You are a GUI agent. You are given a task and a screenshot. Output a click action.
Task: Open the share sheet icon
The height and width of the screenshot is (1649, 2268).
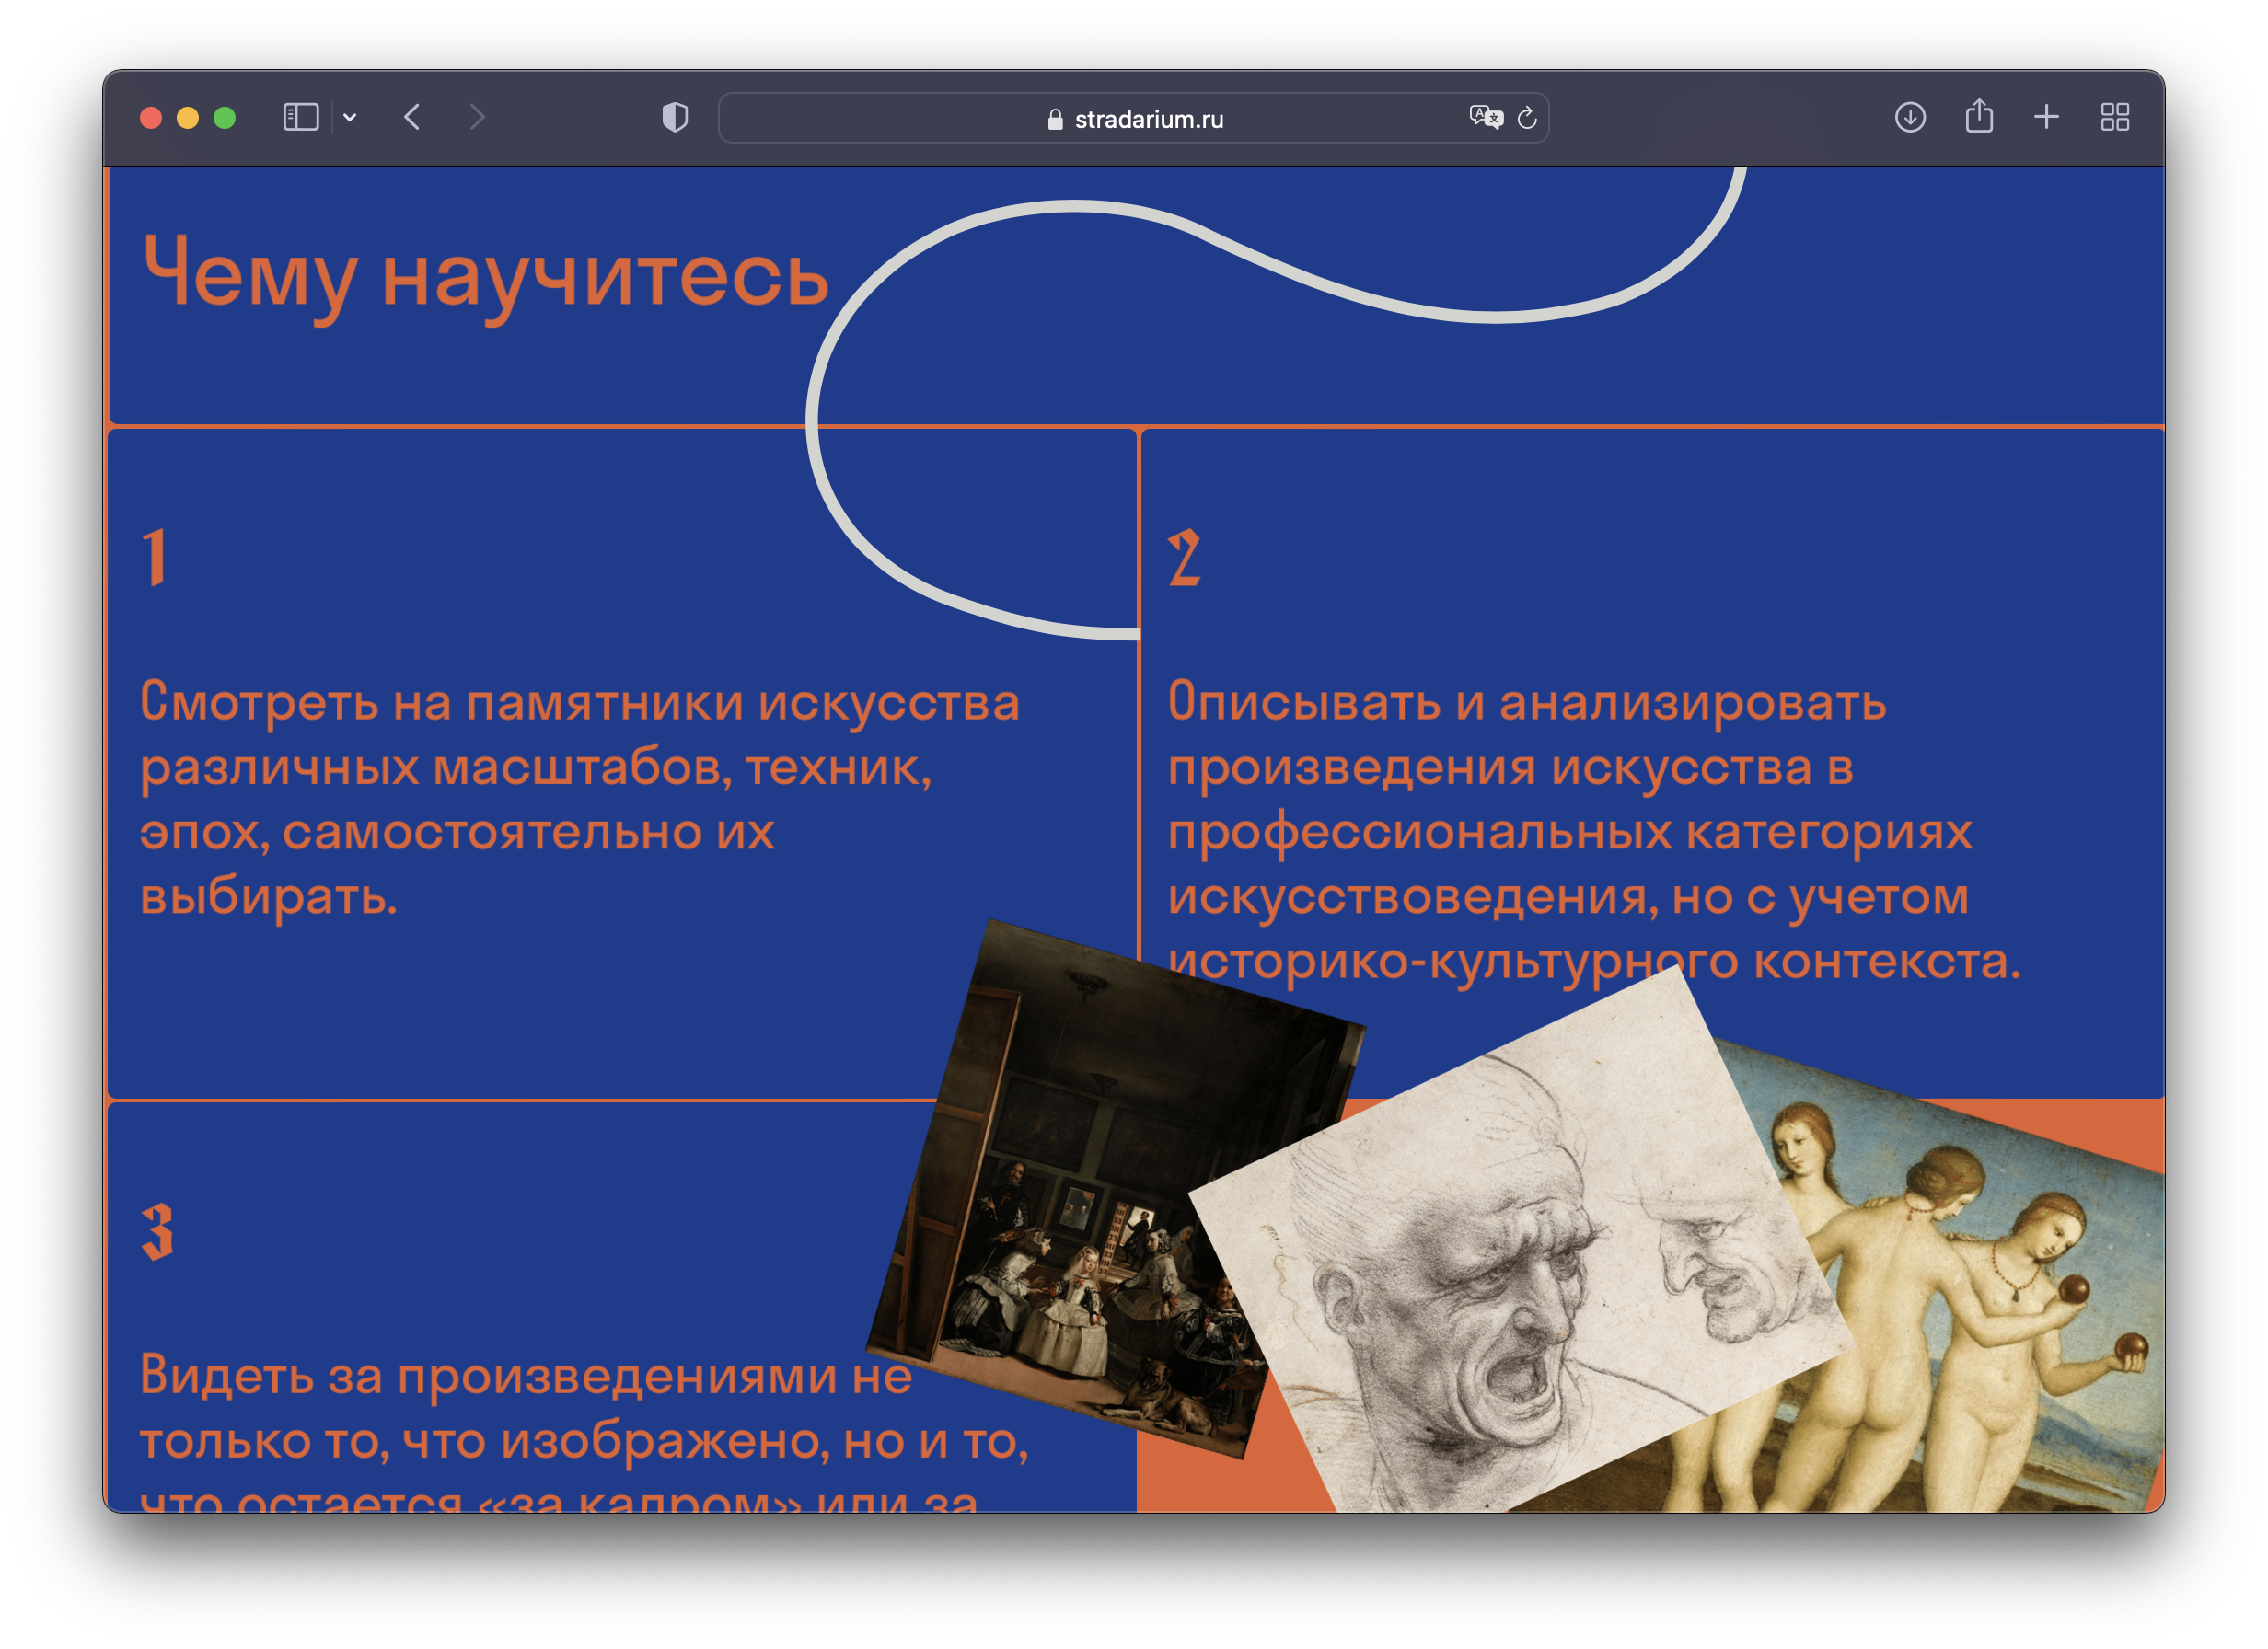pyautogui.click(x=1979, y=118)
